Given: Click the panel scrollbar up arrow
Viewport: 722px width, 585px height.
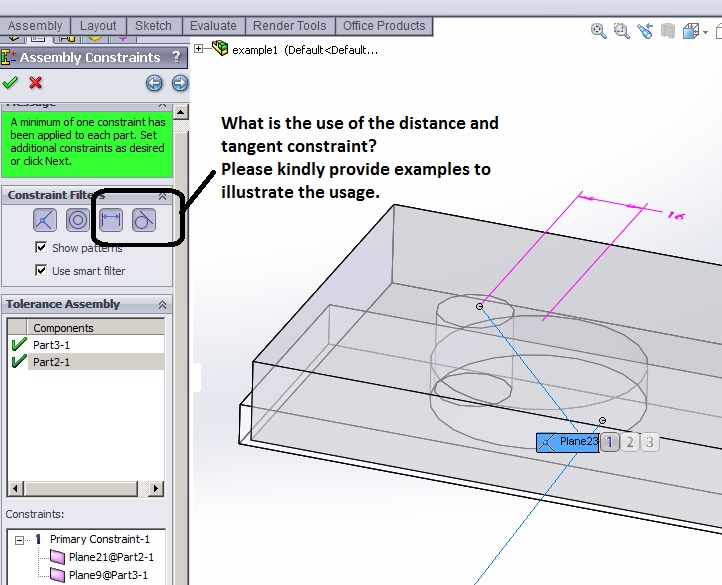Looking at the screenshot, I should tap(180, 112).
